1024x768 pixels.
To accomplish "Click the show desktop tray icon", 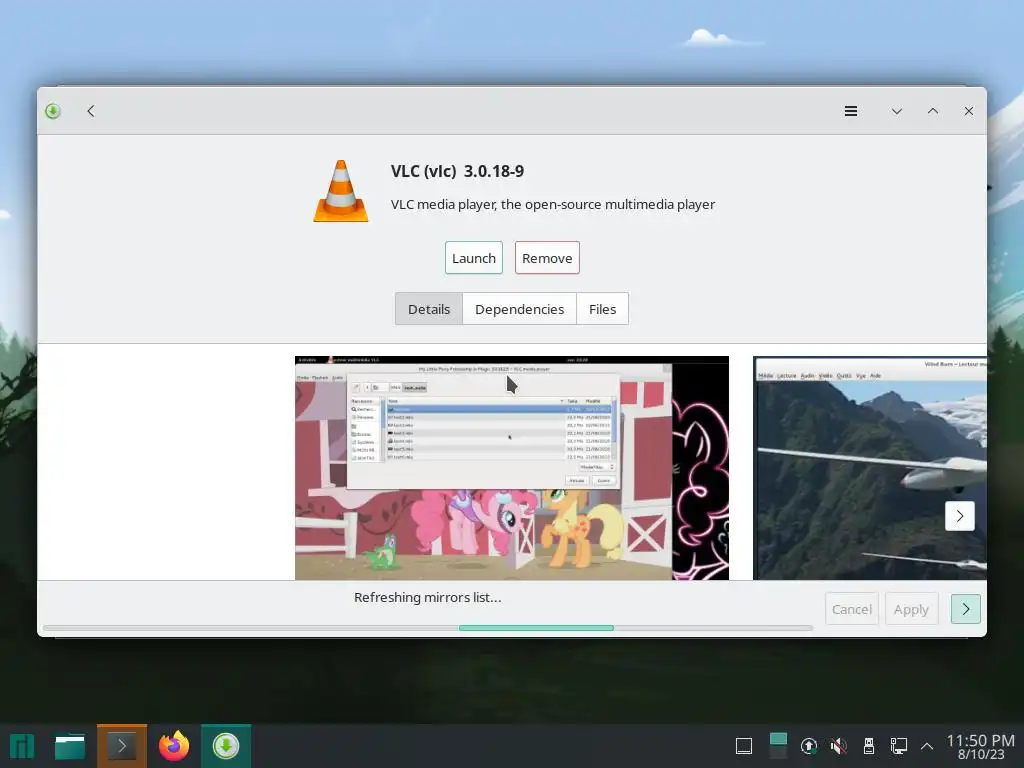I will (744, 746).
